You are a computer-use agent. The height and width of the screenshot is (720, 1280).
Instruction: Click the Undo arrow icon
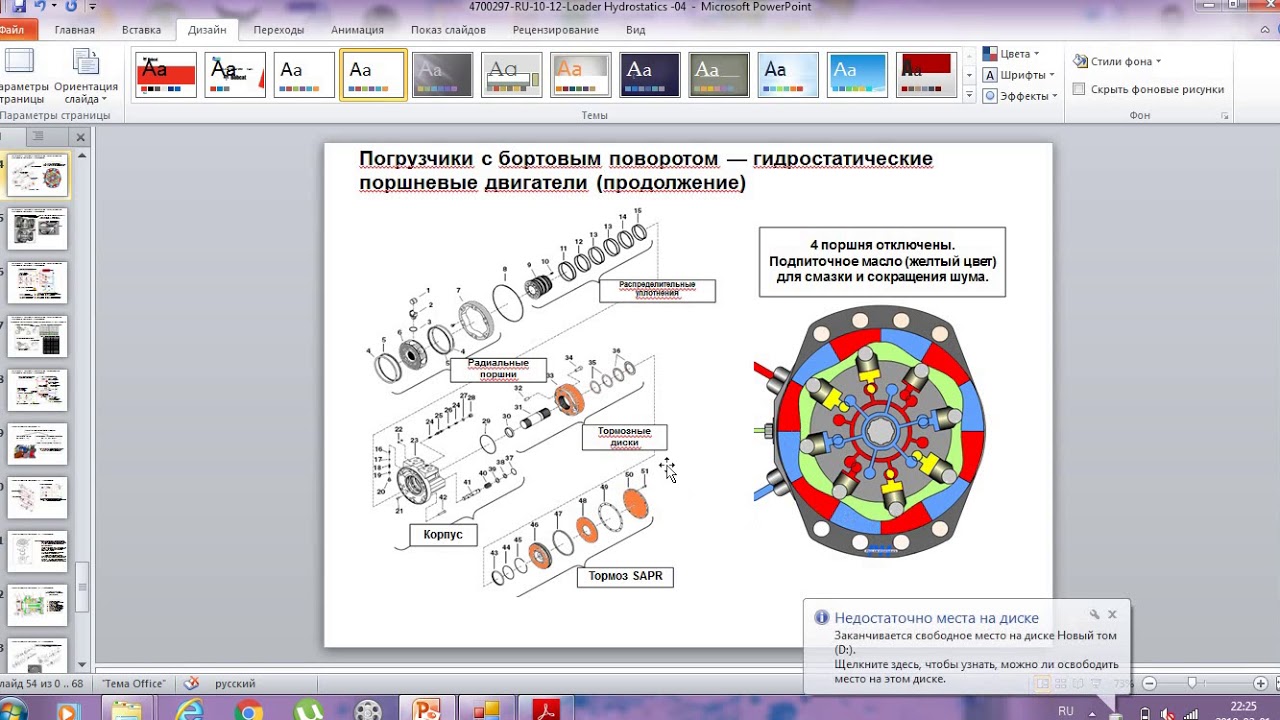38,6
